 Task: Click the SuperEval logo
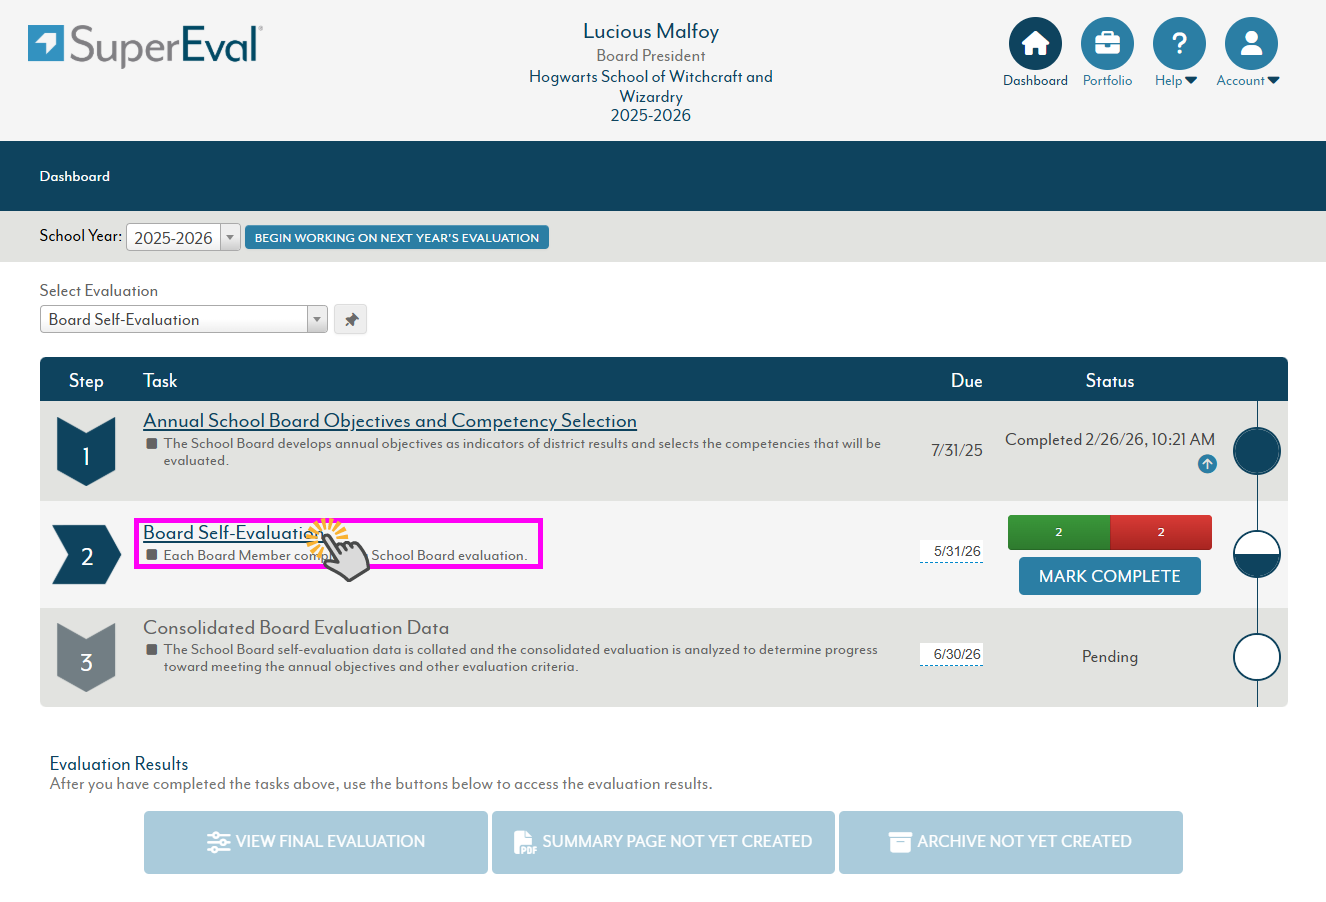click(146, 45)
